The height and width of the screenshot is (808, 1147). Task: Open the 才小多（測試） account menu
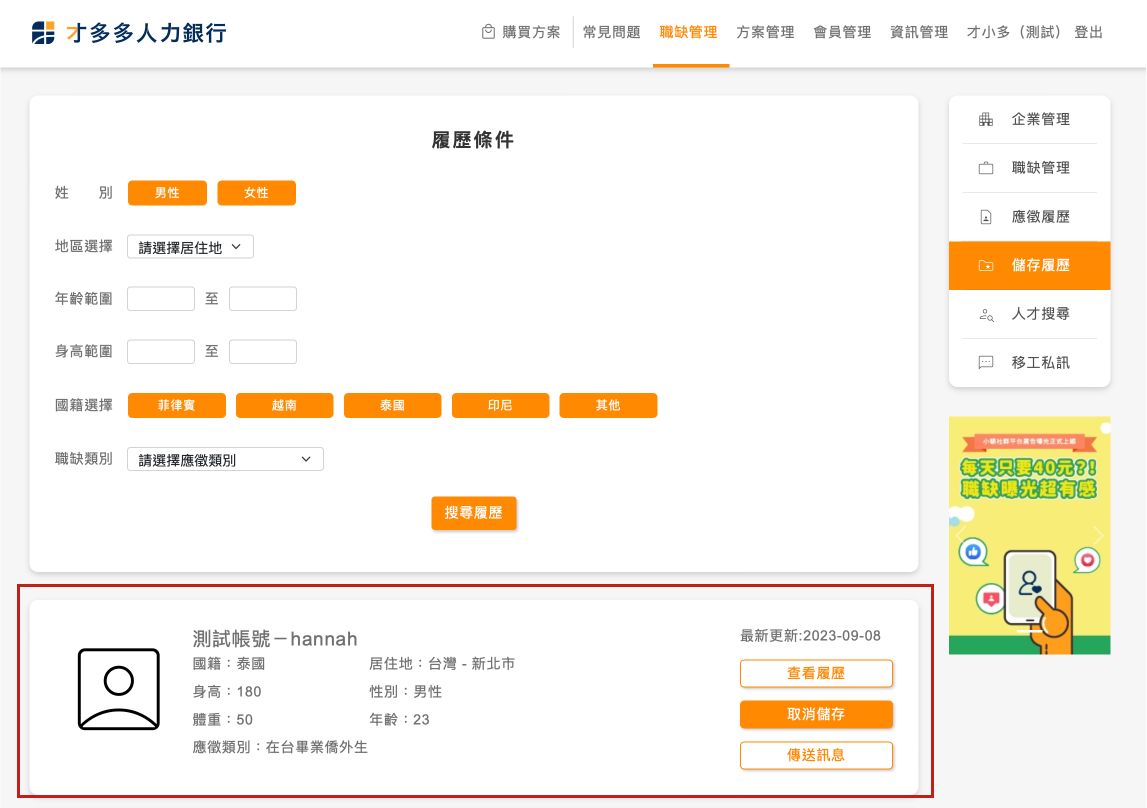click(1010, 32)
